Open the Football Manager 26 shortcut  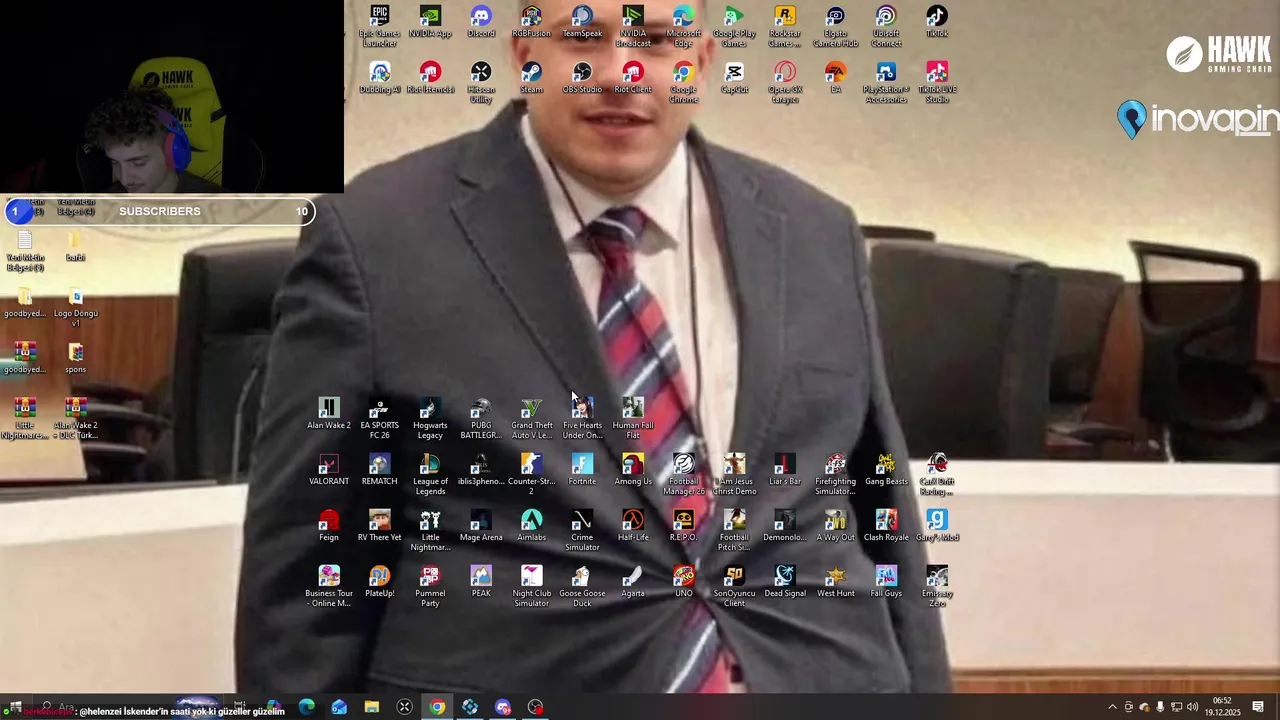pyautogui.click(x=684, y=474)
